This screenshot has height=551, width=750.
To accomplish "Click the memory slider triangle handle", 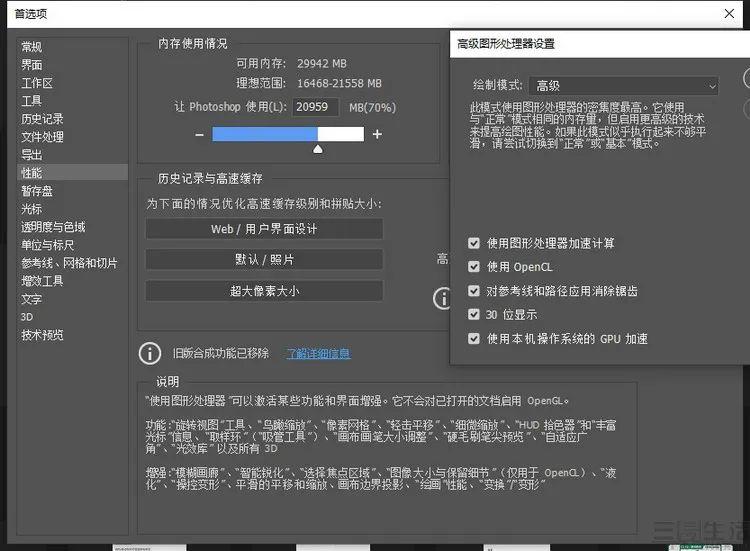I will (318, 149).
